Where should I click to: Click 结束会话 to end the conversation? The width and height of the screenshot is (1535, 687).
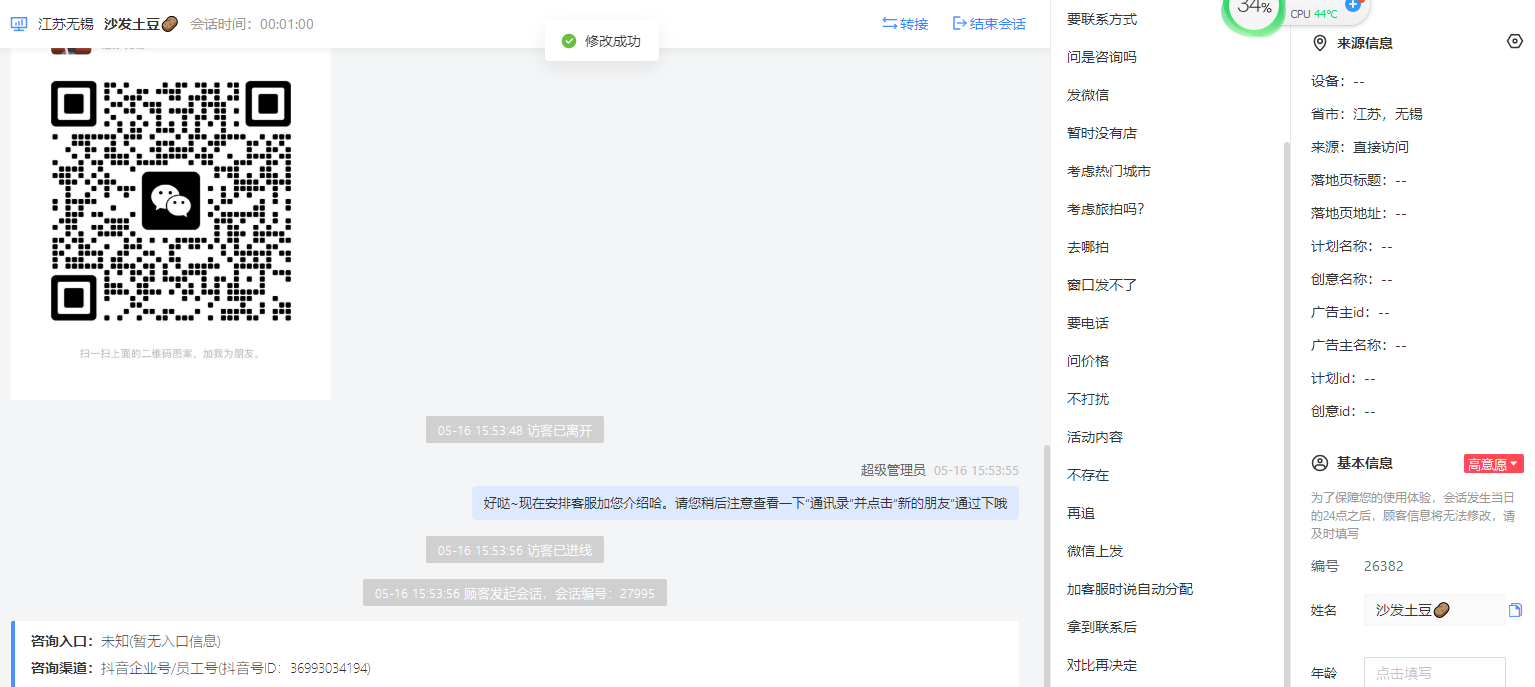pos(989,23)
